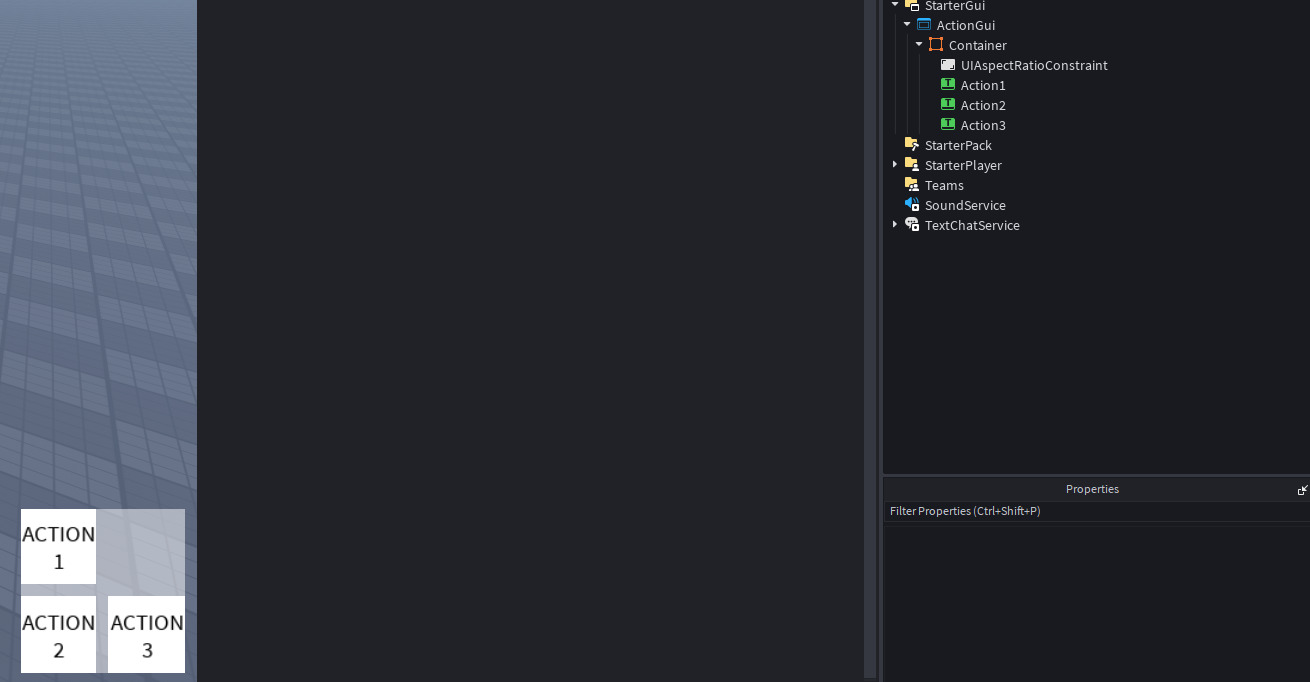Image resolution: width=1310 pixels, height=682 pixels.
Task: Select the StarterPlayer label in Explorer
Action: point(963,165)
